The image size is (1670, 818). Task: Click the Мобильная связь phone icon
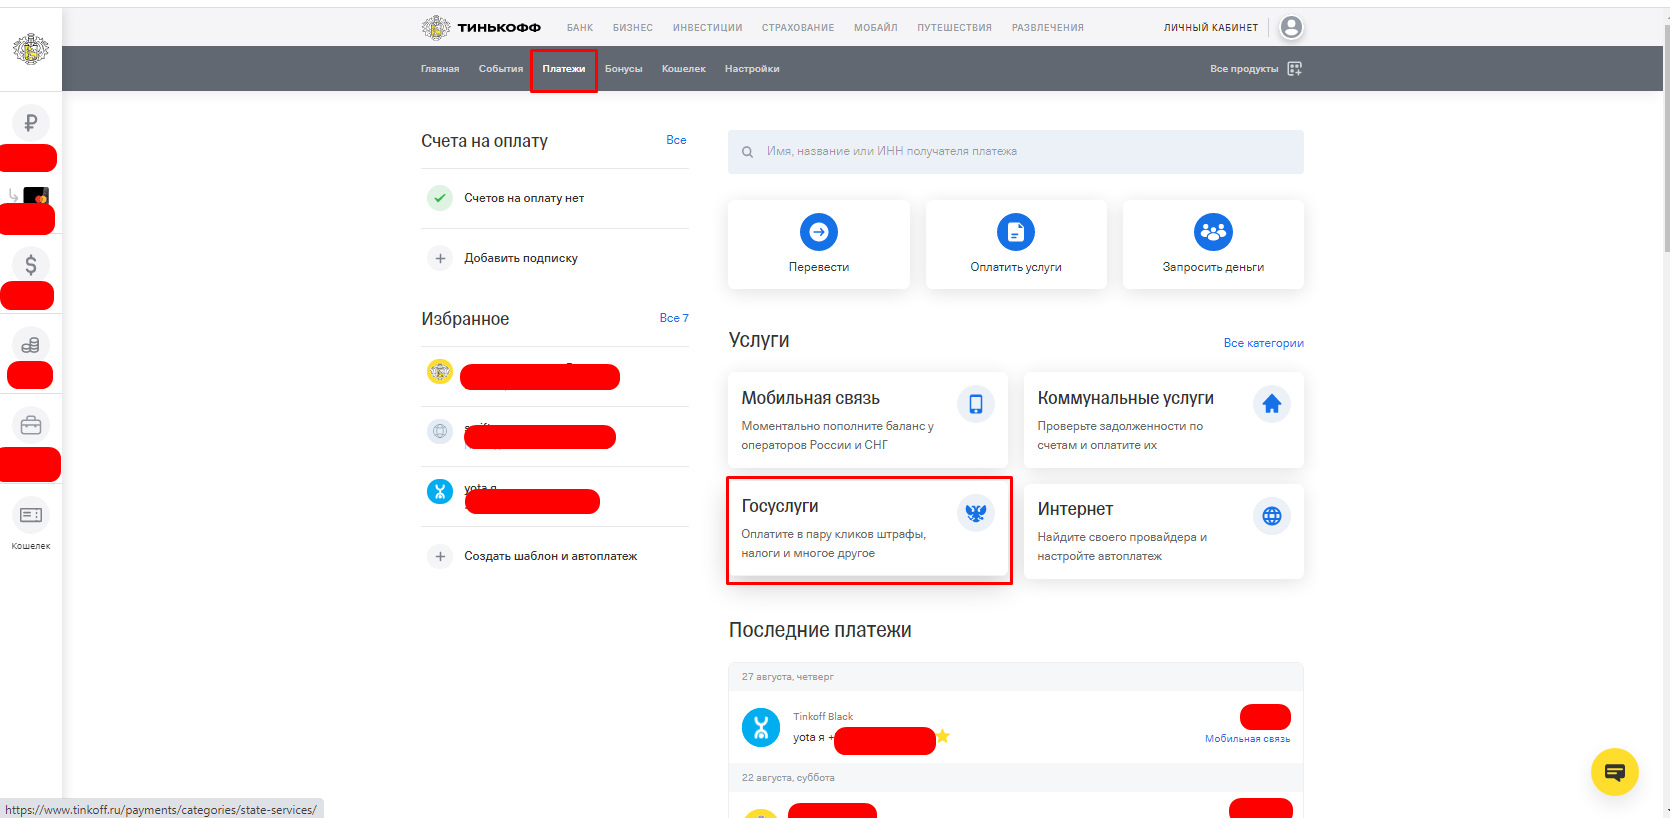click(x=976, y=404)
